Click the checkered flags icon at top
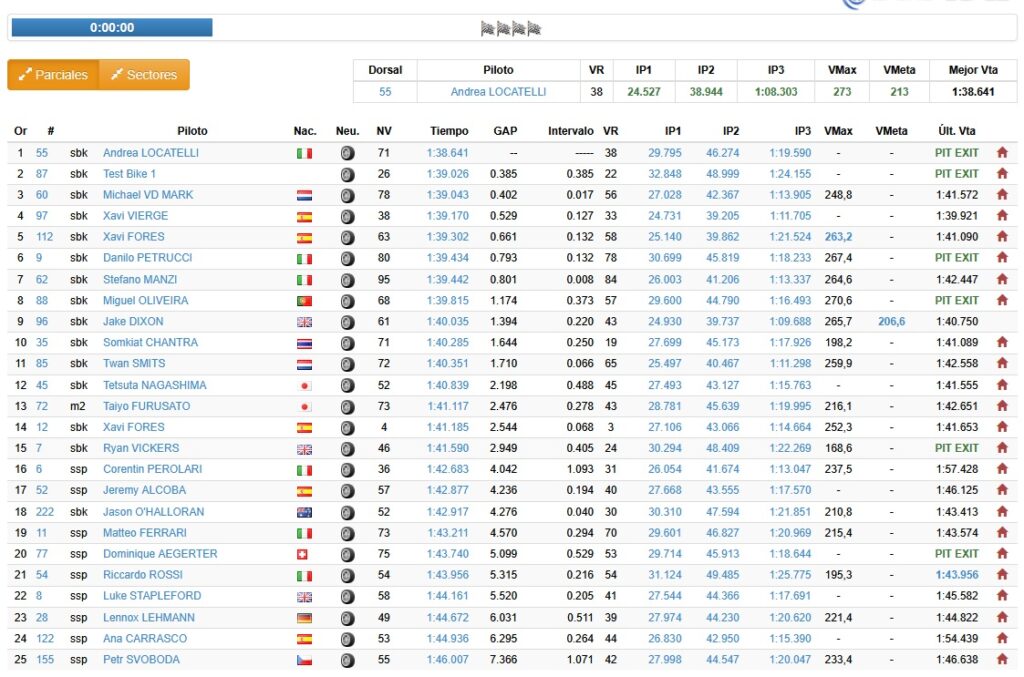 pos(511,29)
